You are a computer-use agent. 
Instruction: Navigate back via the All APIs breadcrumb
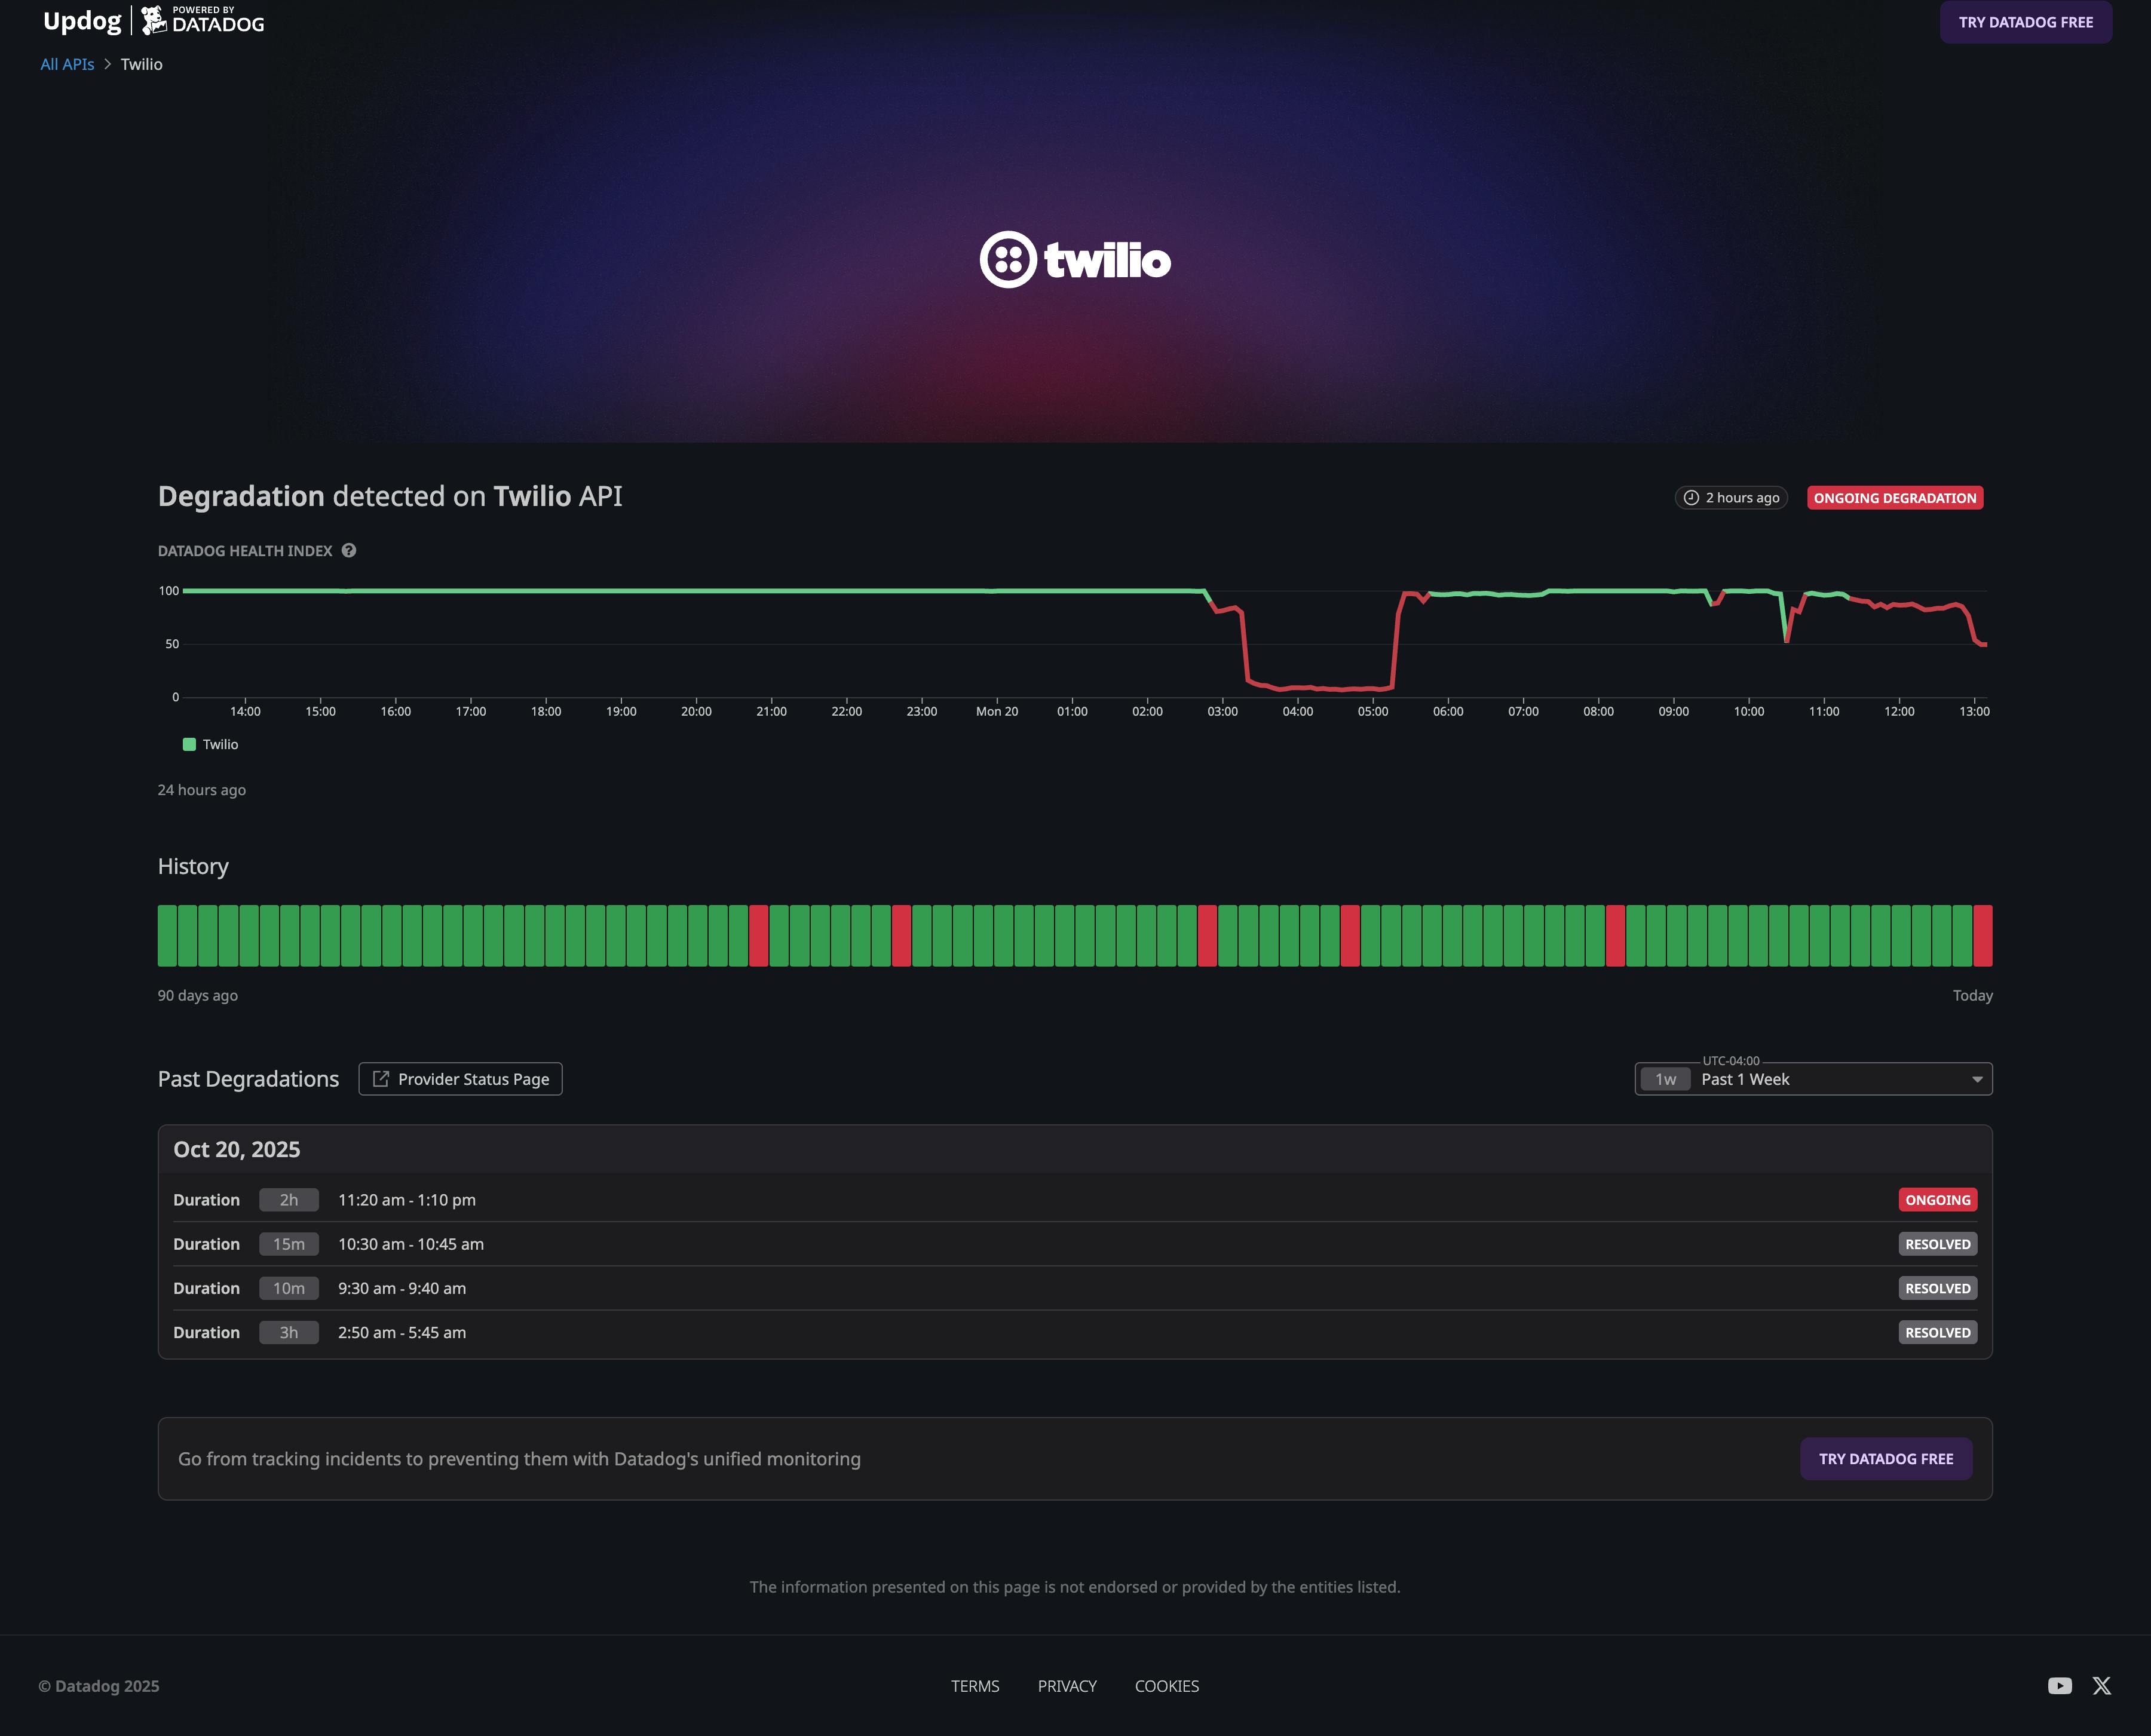coord(66,63)
